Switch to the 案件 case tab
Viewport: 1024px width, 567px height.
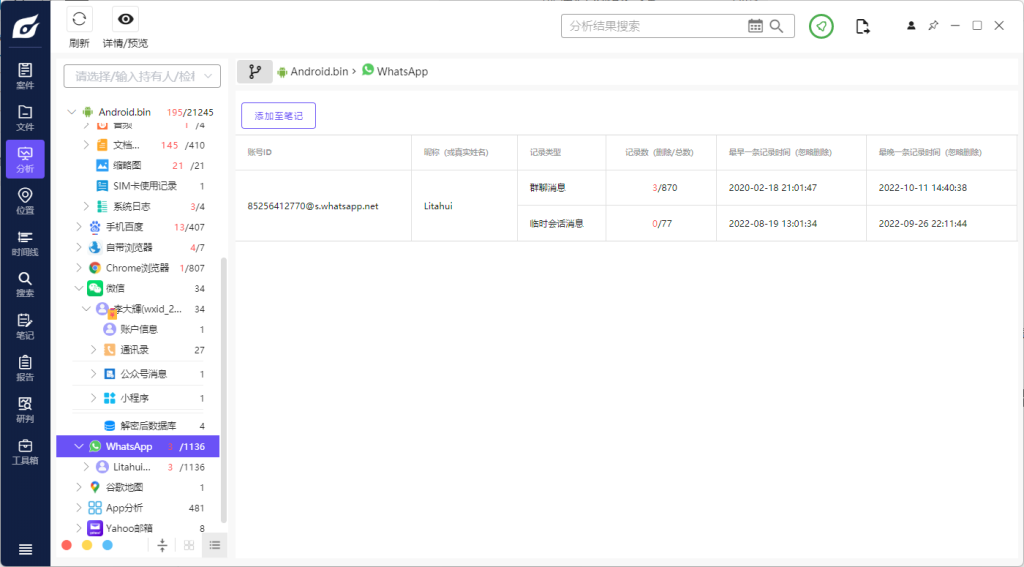[25, 75]
